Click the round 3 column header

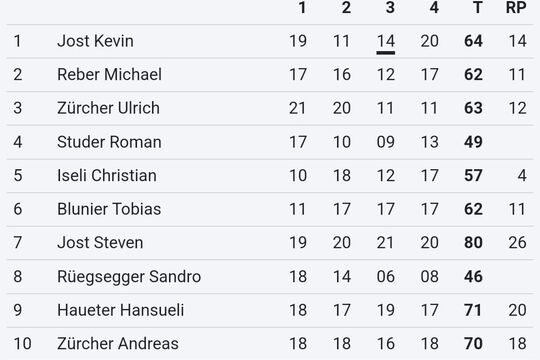[x=390, y=8]
